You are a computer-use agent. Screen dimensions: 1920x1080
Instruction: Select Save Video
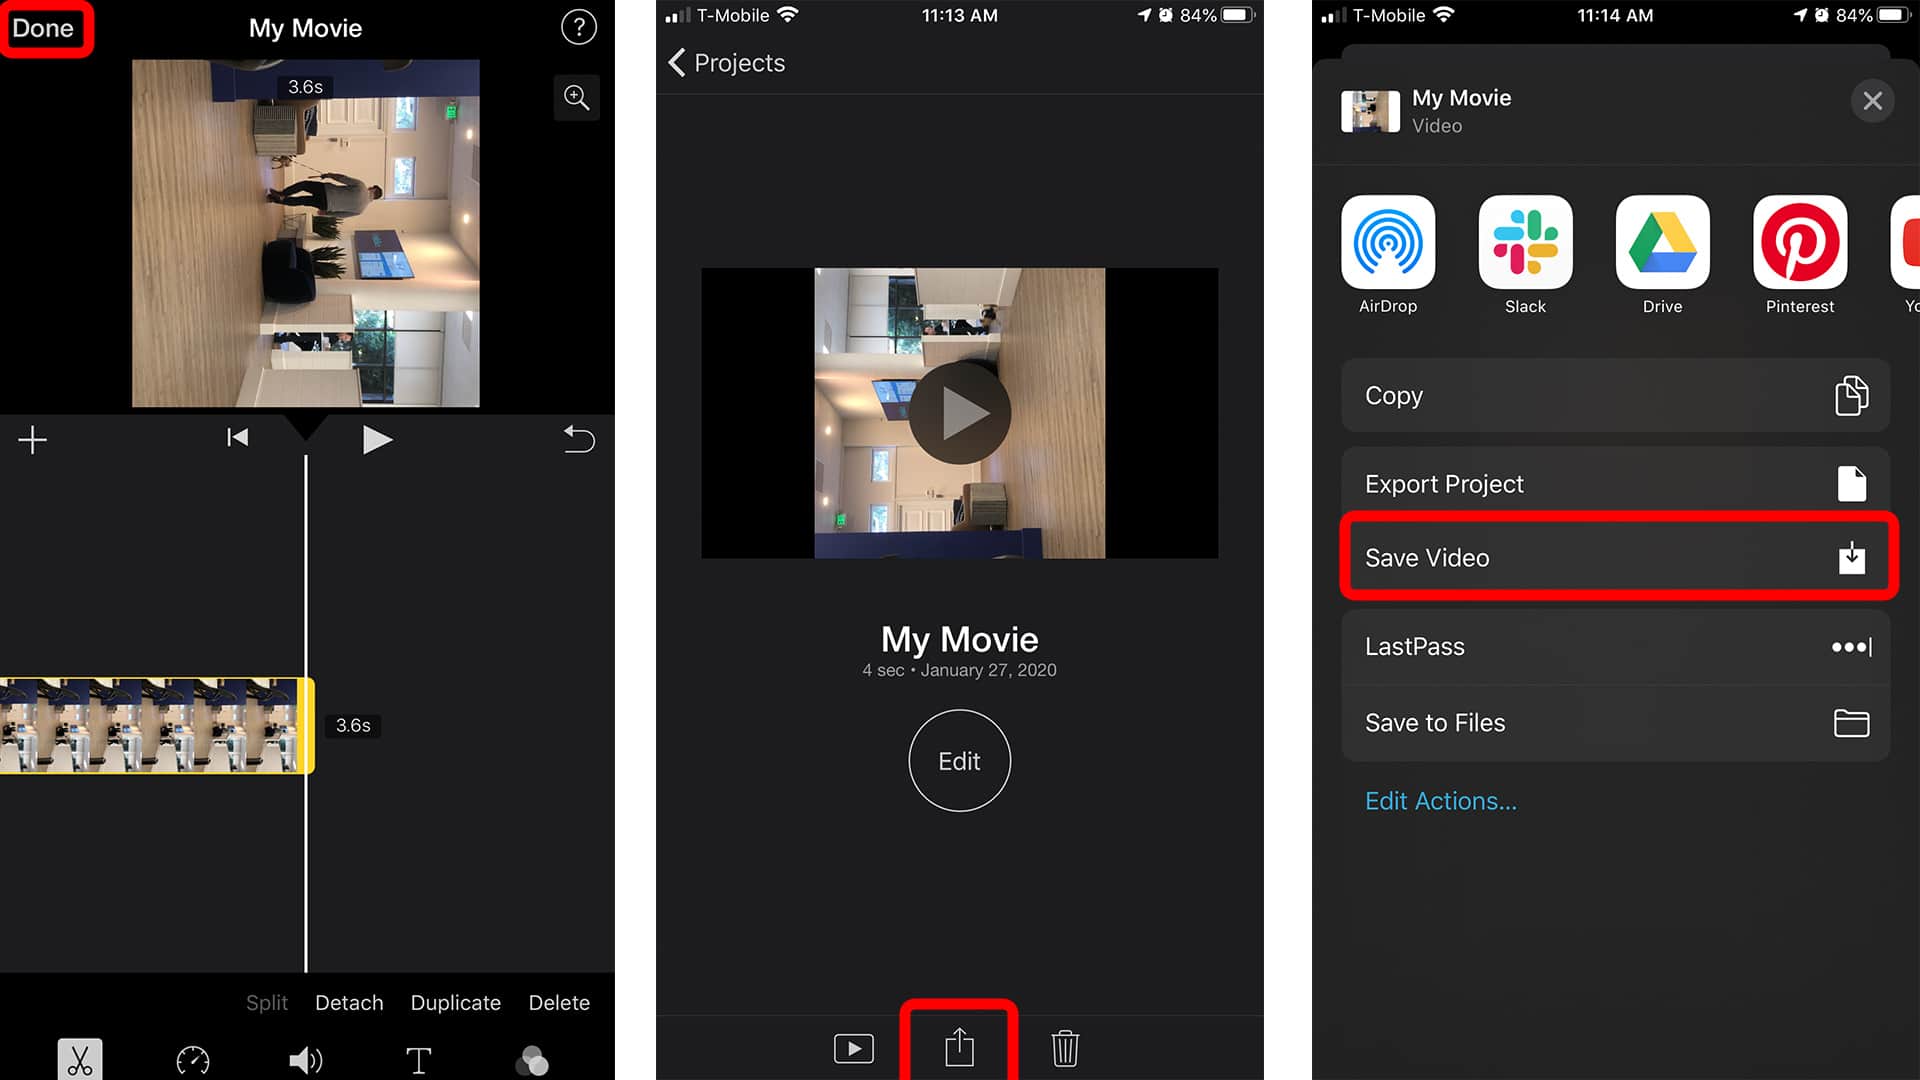[1615, 558]
